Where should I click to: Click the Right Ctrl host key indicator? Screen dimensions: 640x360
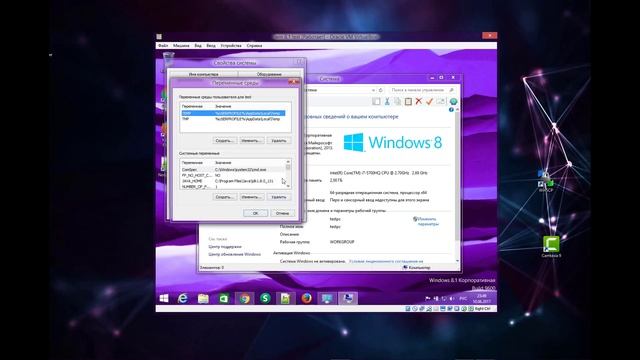pyautogui.click(x=483, y=309)
